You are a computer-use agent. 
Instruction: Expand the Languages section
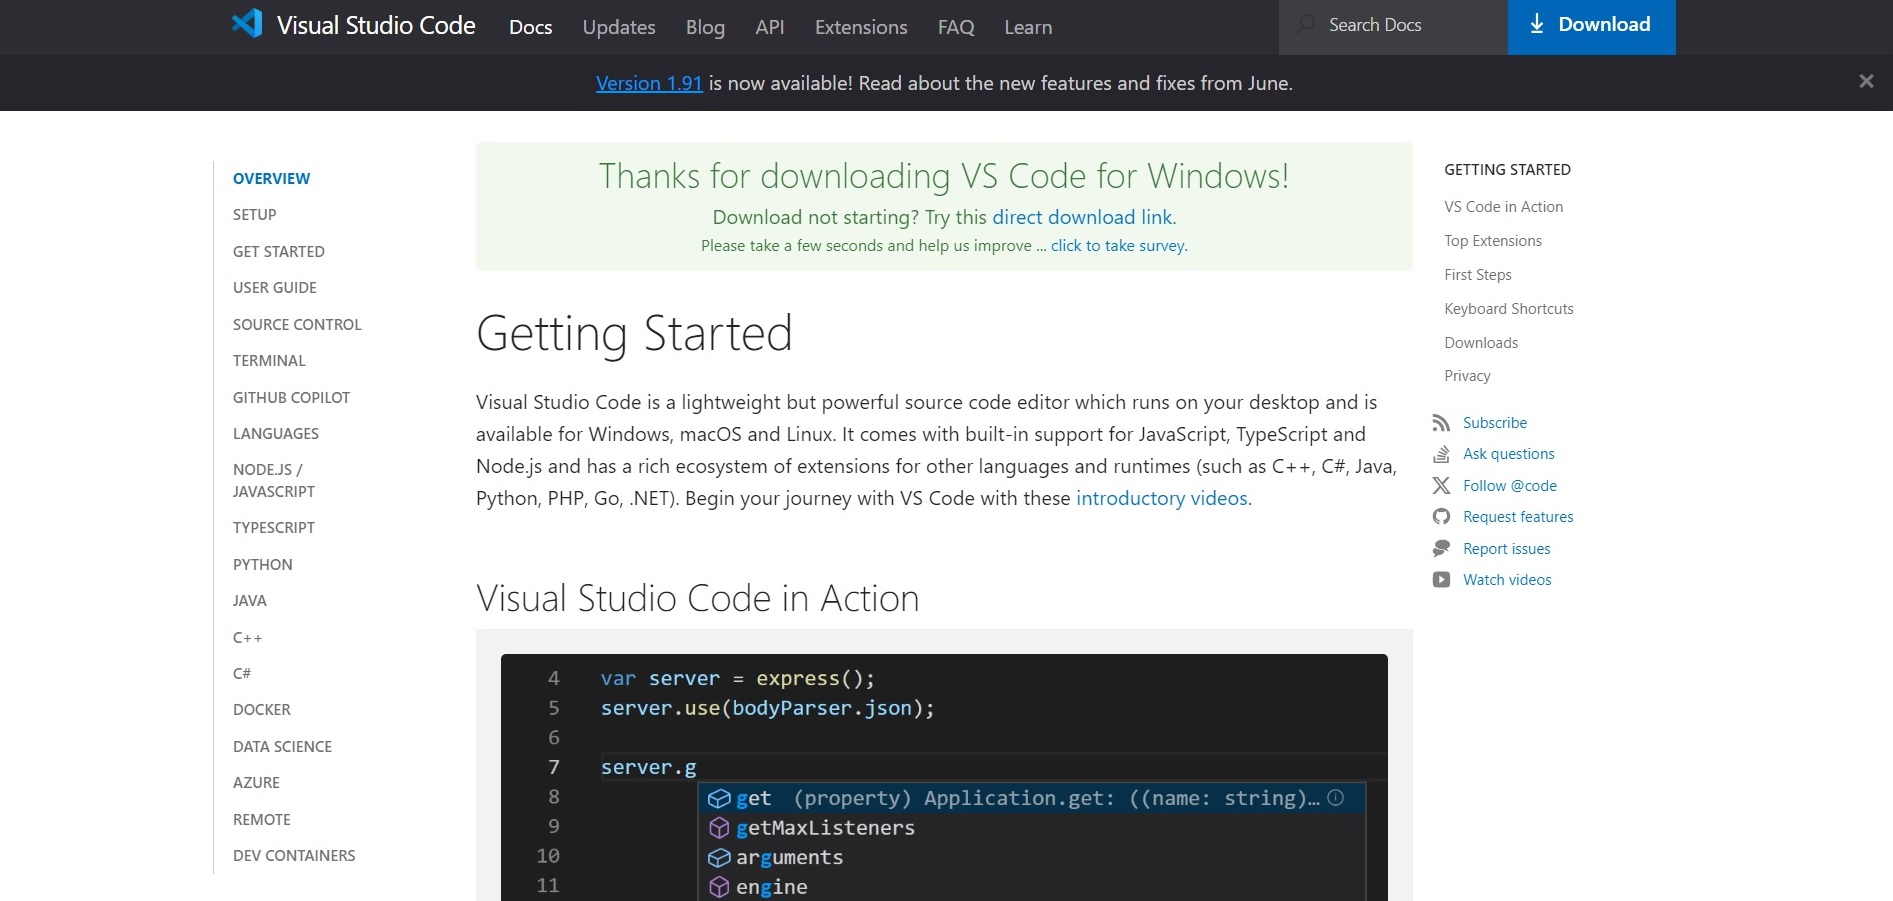pyautogui.click(x=276, y=434)
